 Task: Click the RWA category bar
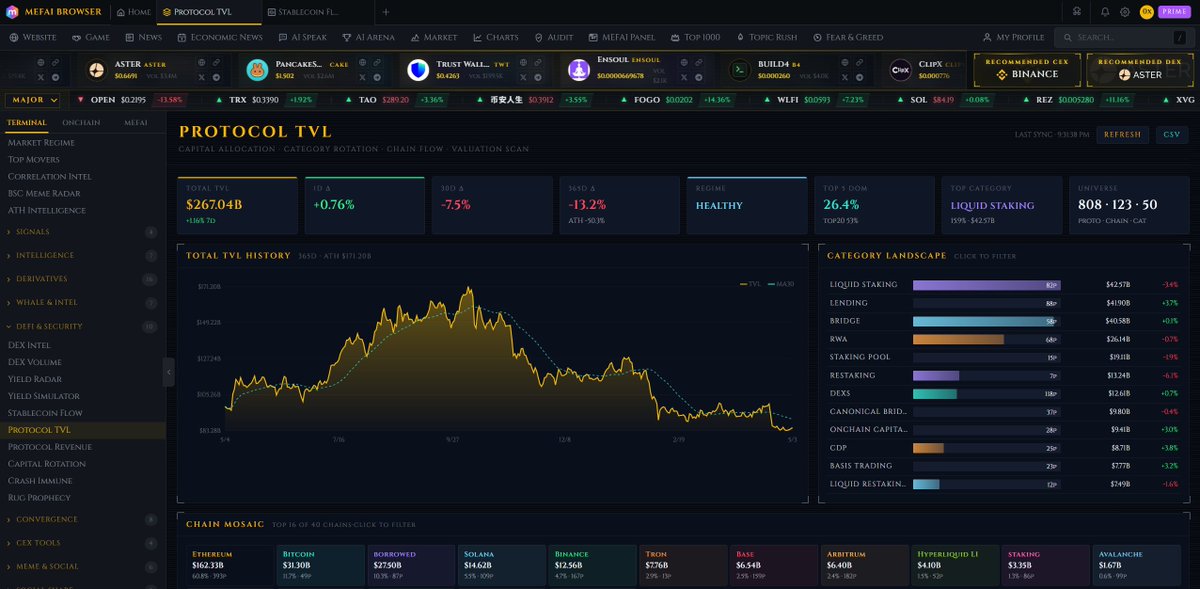pyautogui.click(x=986, y=339)
